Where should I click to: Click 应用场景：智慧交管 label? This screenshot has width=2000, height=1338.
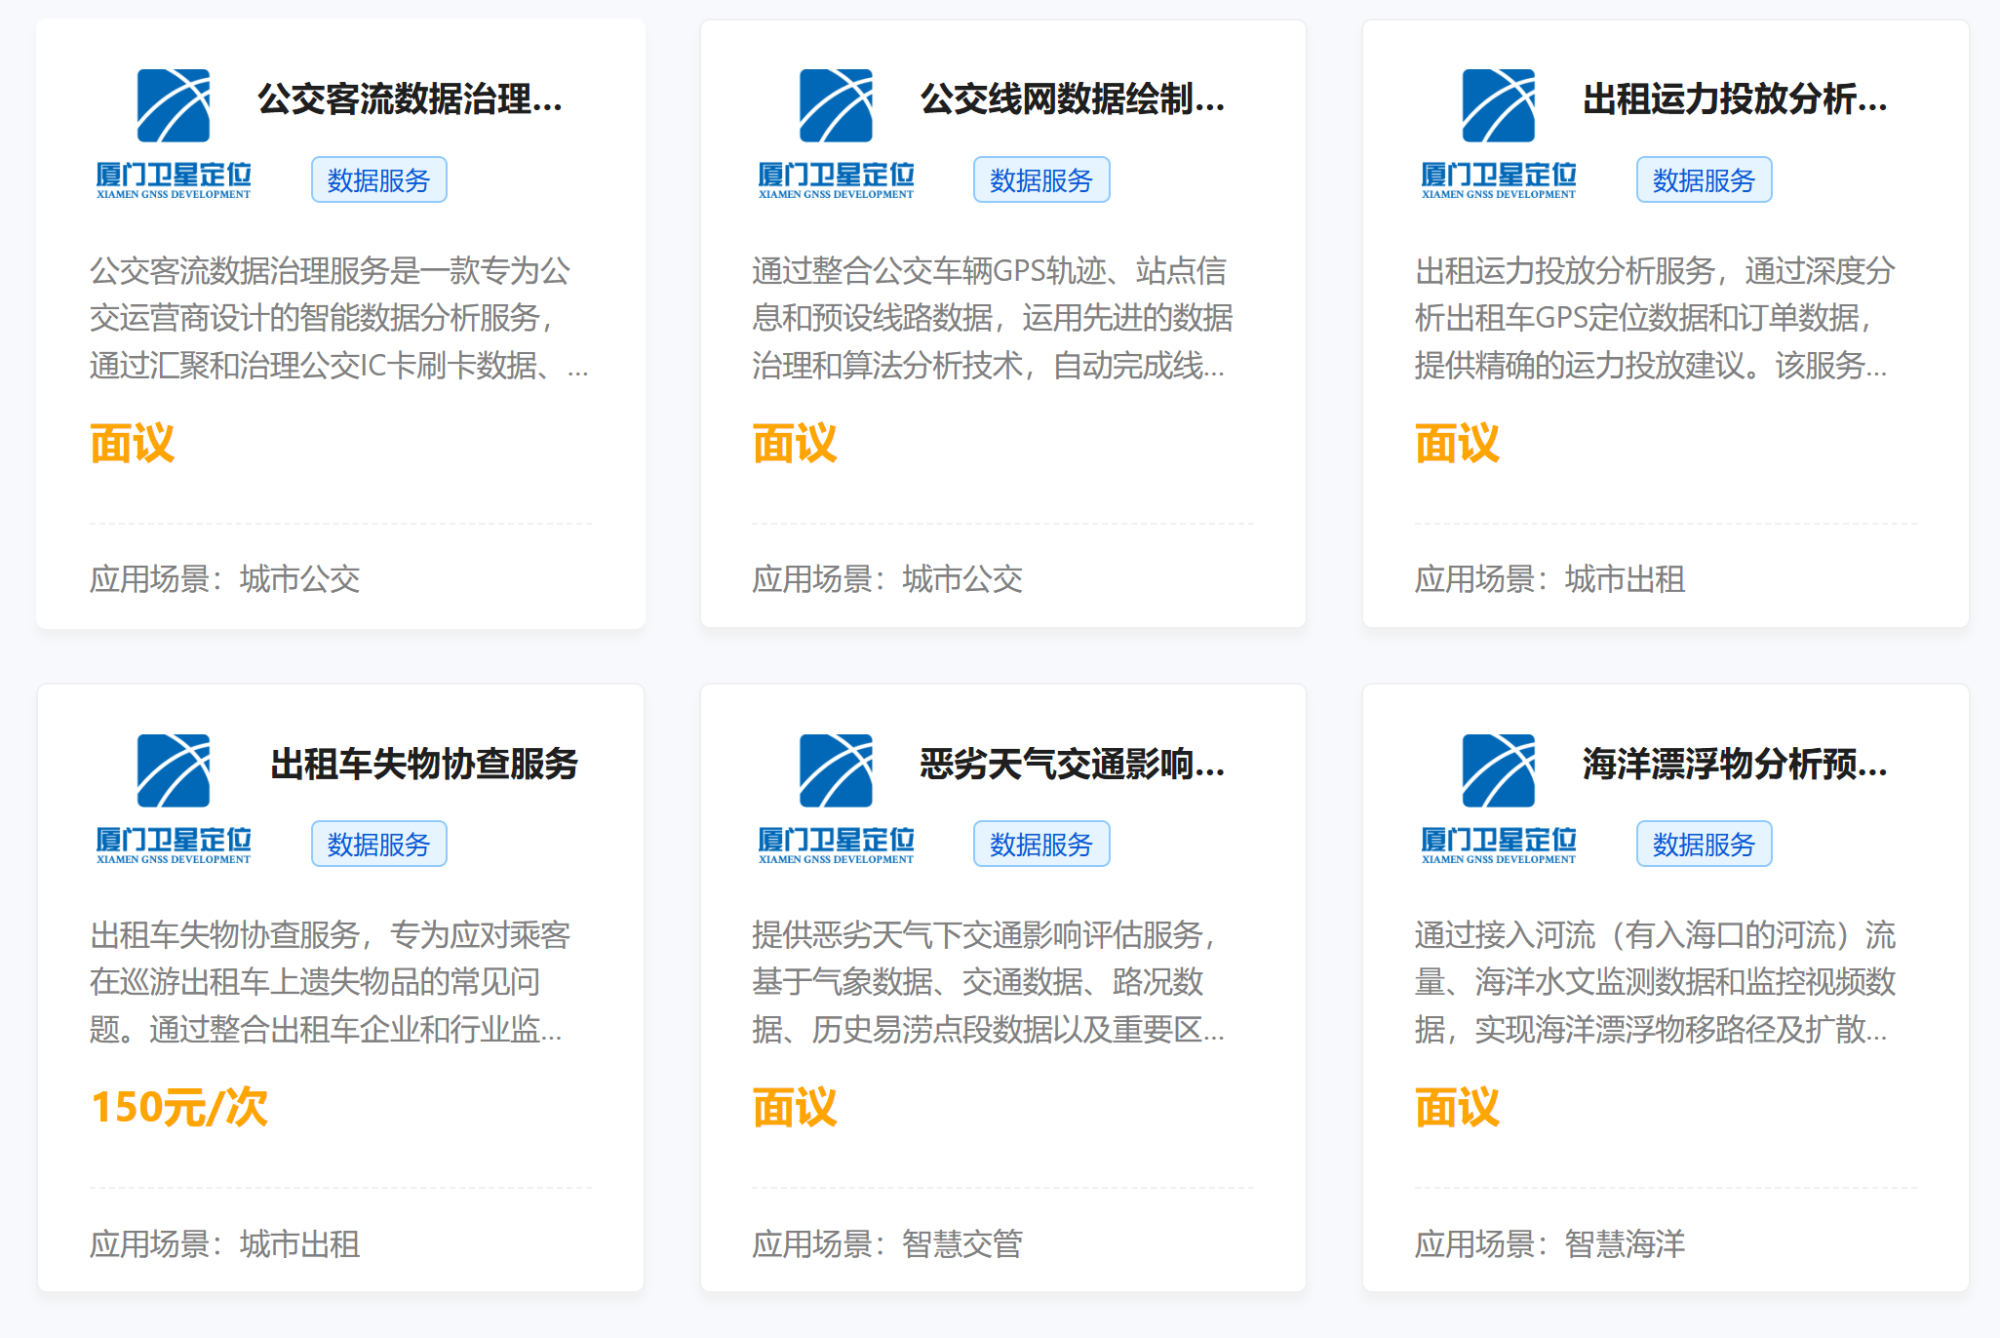[887, 1244]
